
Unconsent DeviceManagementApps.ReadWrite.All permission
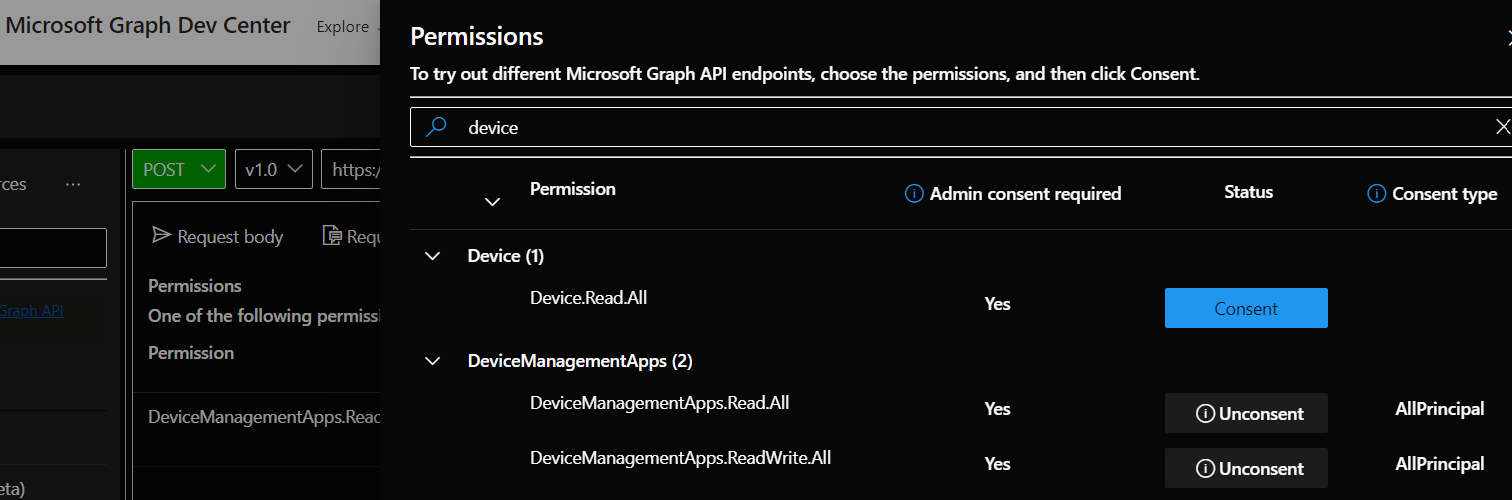click(x=1246, y=469)
